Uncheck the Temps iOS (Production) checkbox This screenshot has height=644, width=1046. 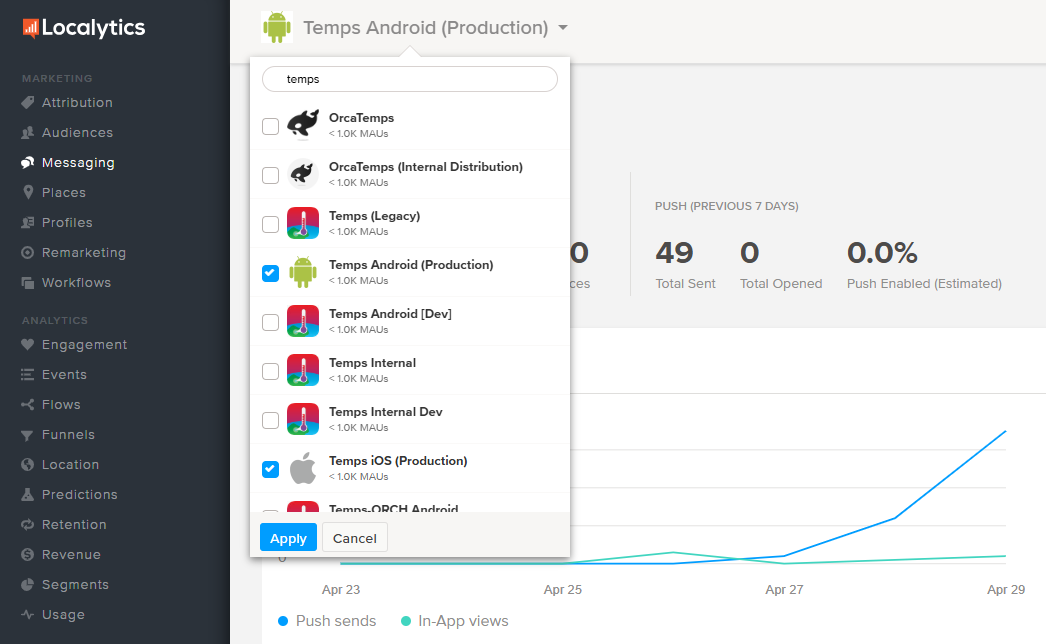coord(270,469)
